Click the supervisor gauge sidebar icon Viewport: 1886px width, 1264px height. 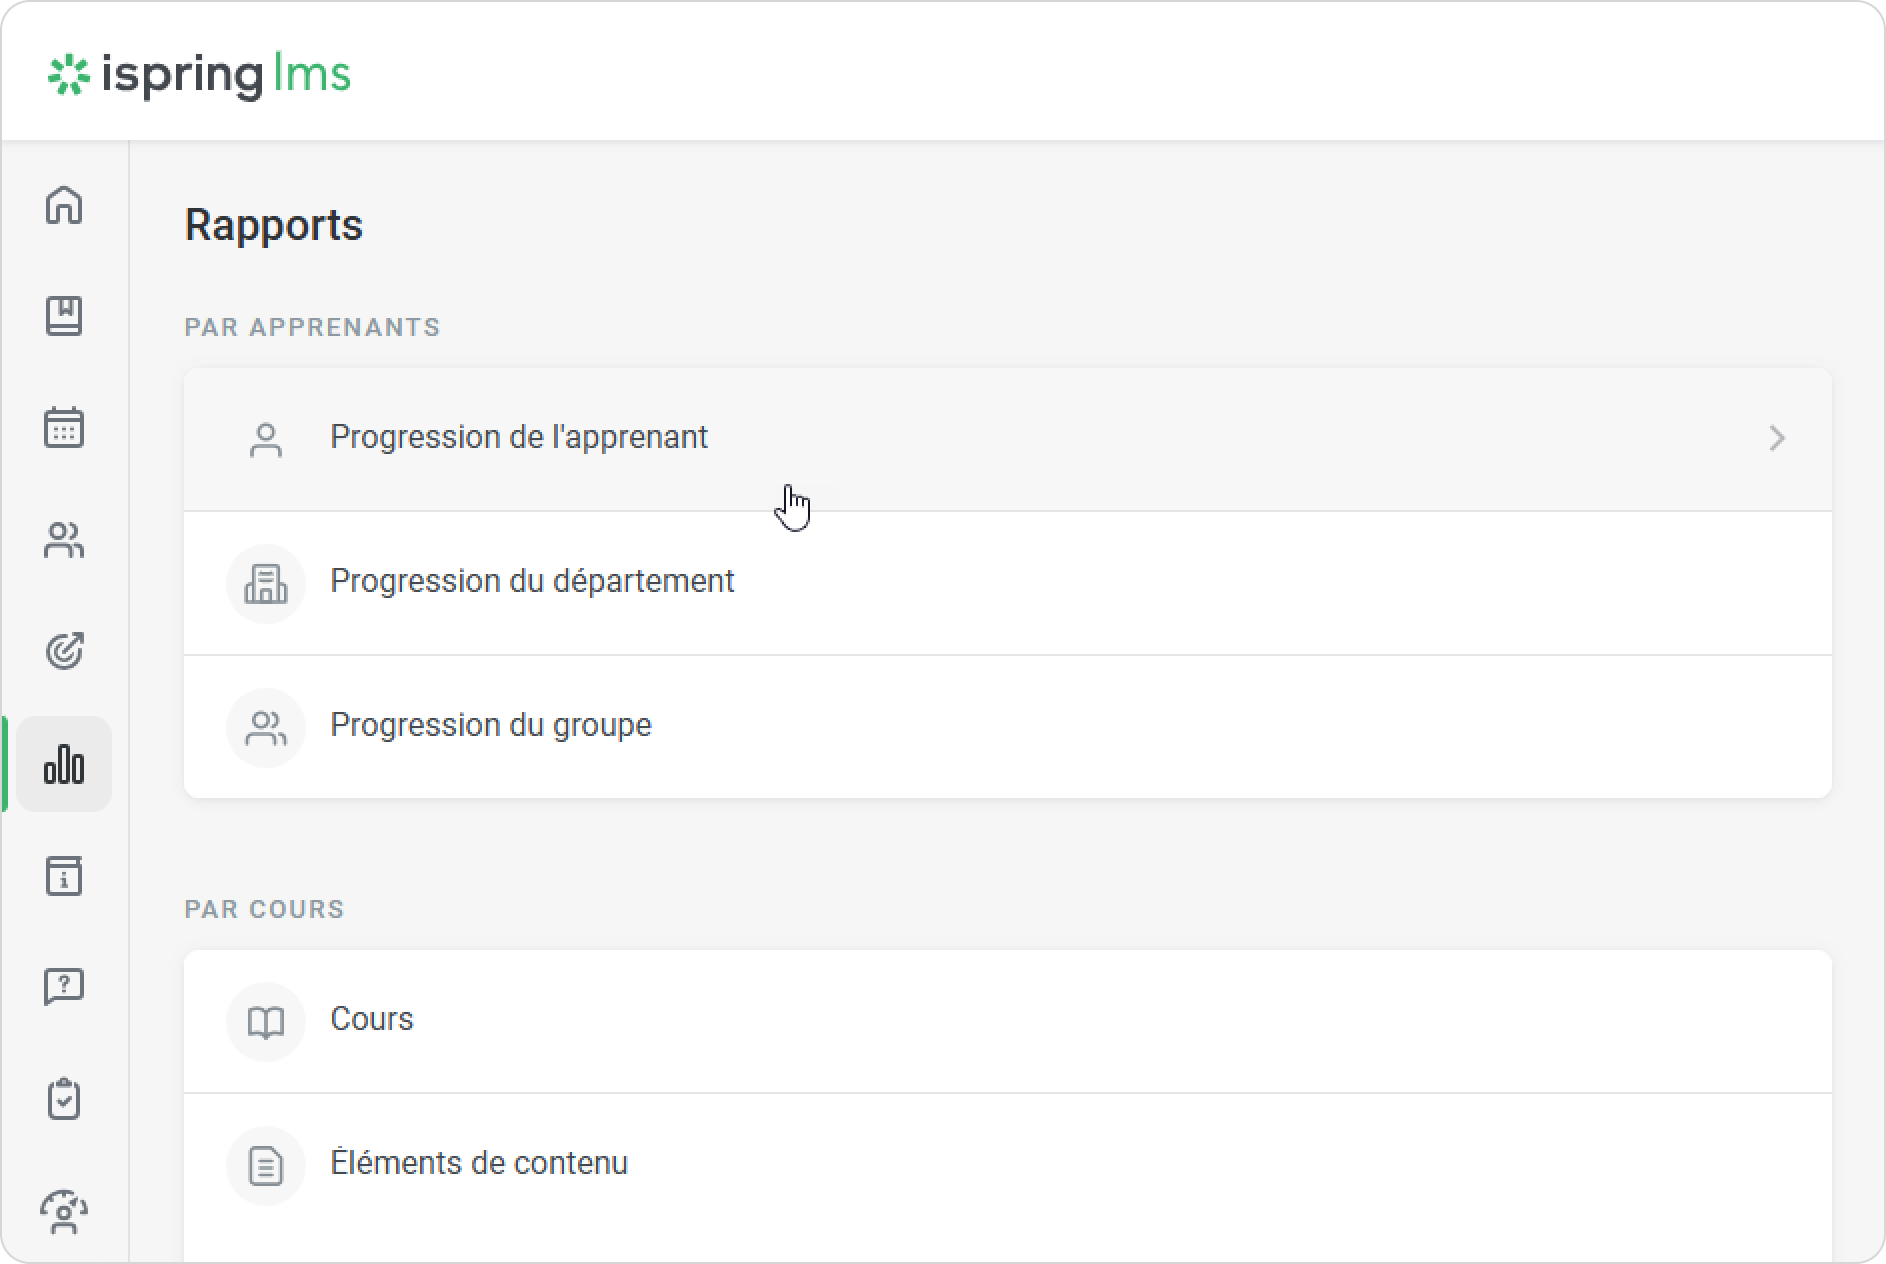[64, 1211]
